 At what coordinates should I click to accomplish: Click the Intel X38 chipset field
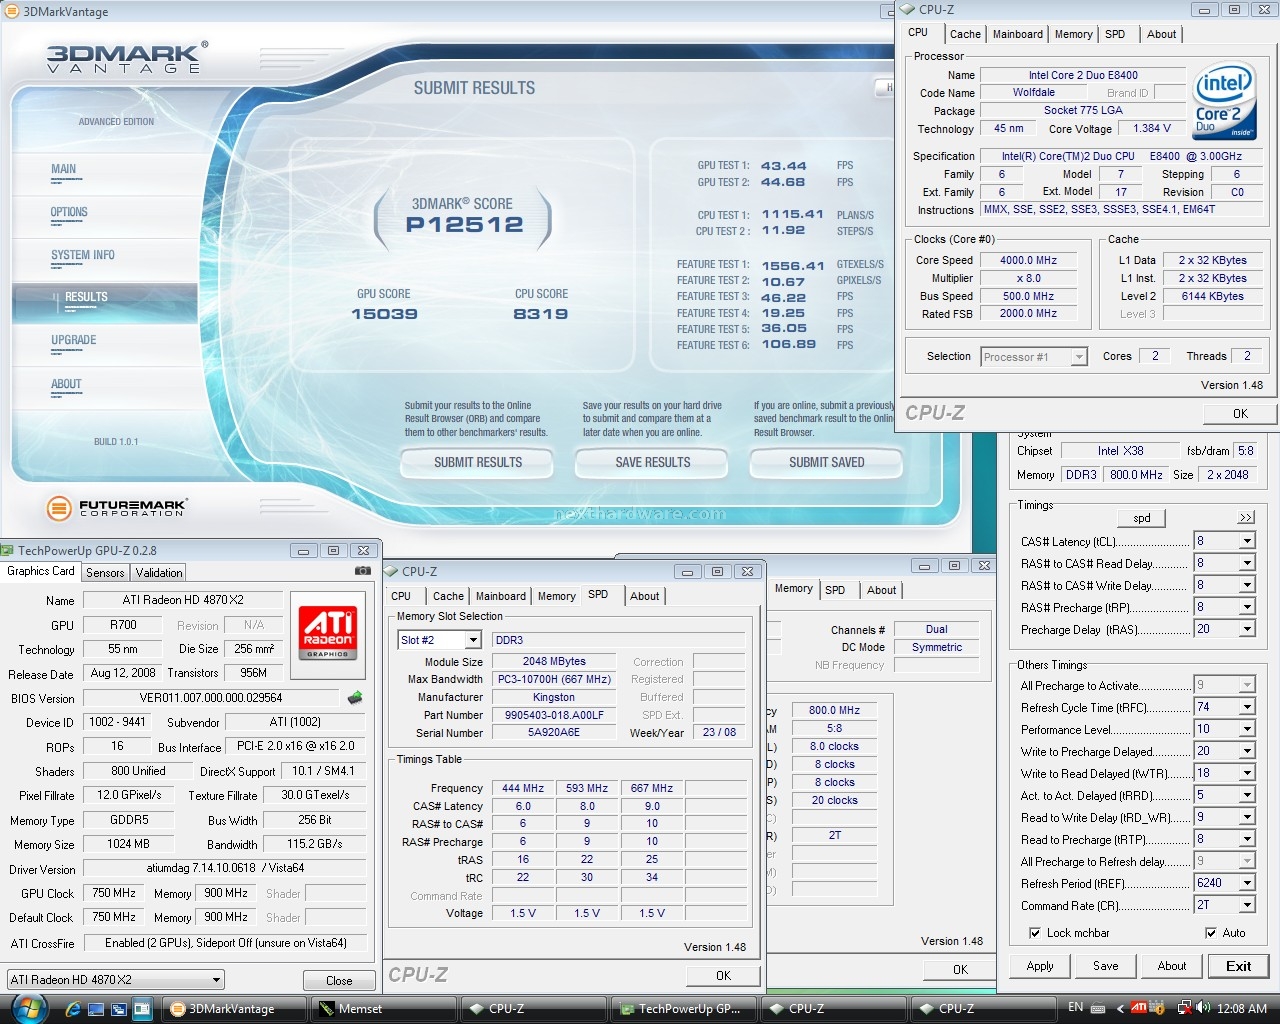1120,451
